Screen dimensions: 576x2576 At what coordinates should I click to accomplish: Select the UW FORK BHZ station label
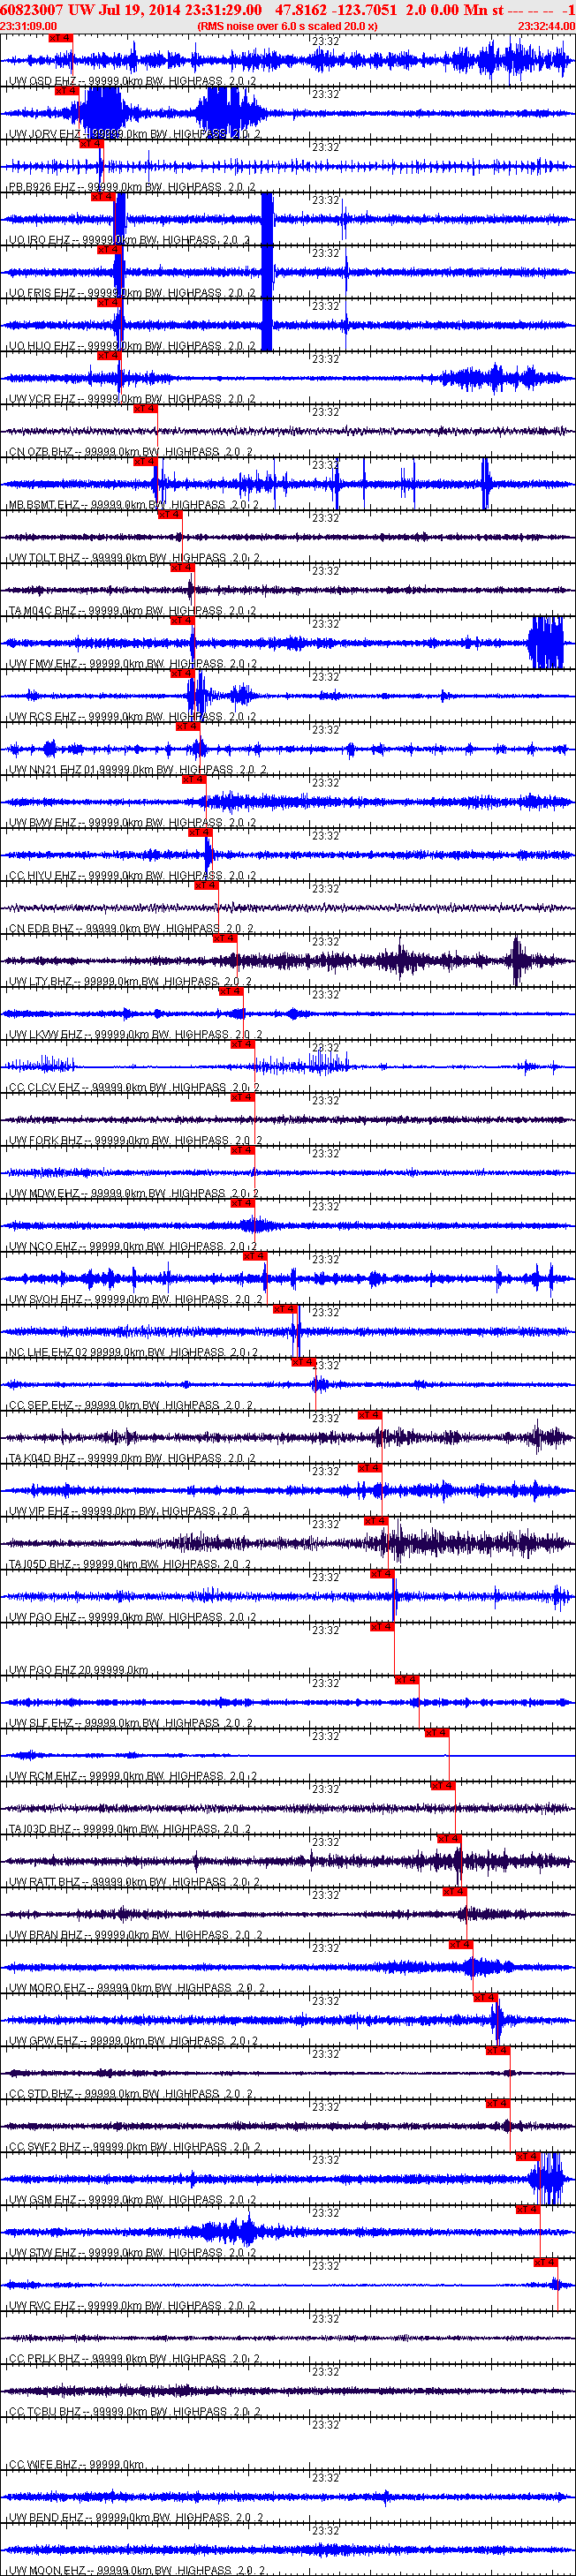tap(135, 1141)
